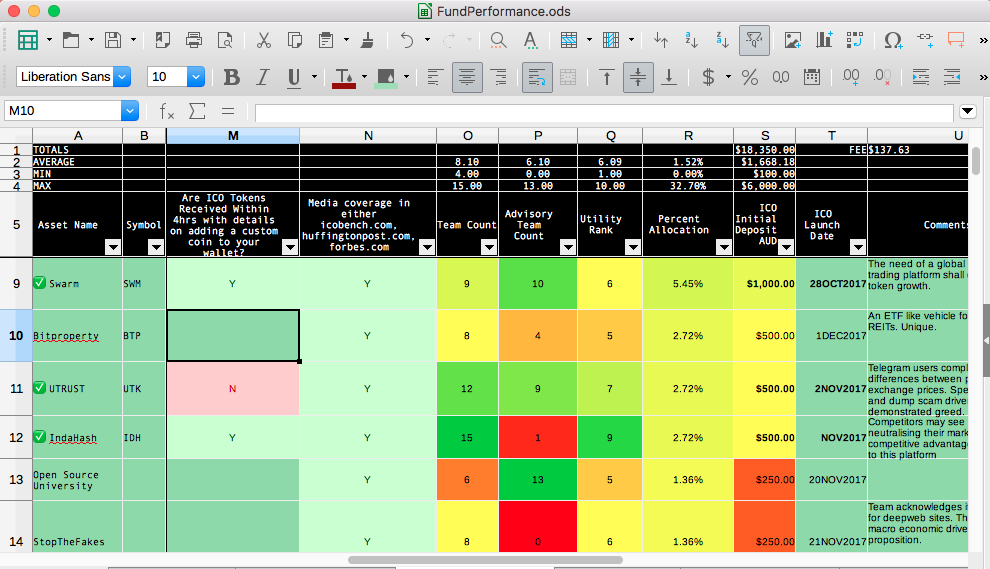990x569 pixels.
Task: Save the document with the Save icon
Action: [113, 40]
